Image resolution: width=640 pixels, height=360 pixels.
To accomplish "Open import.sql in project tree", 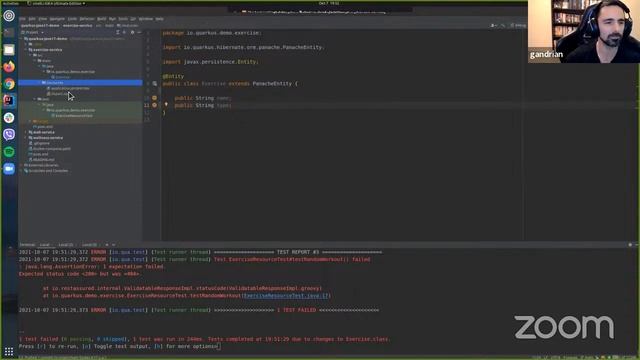I will click(x=59, y=94).
